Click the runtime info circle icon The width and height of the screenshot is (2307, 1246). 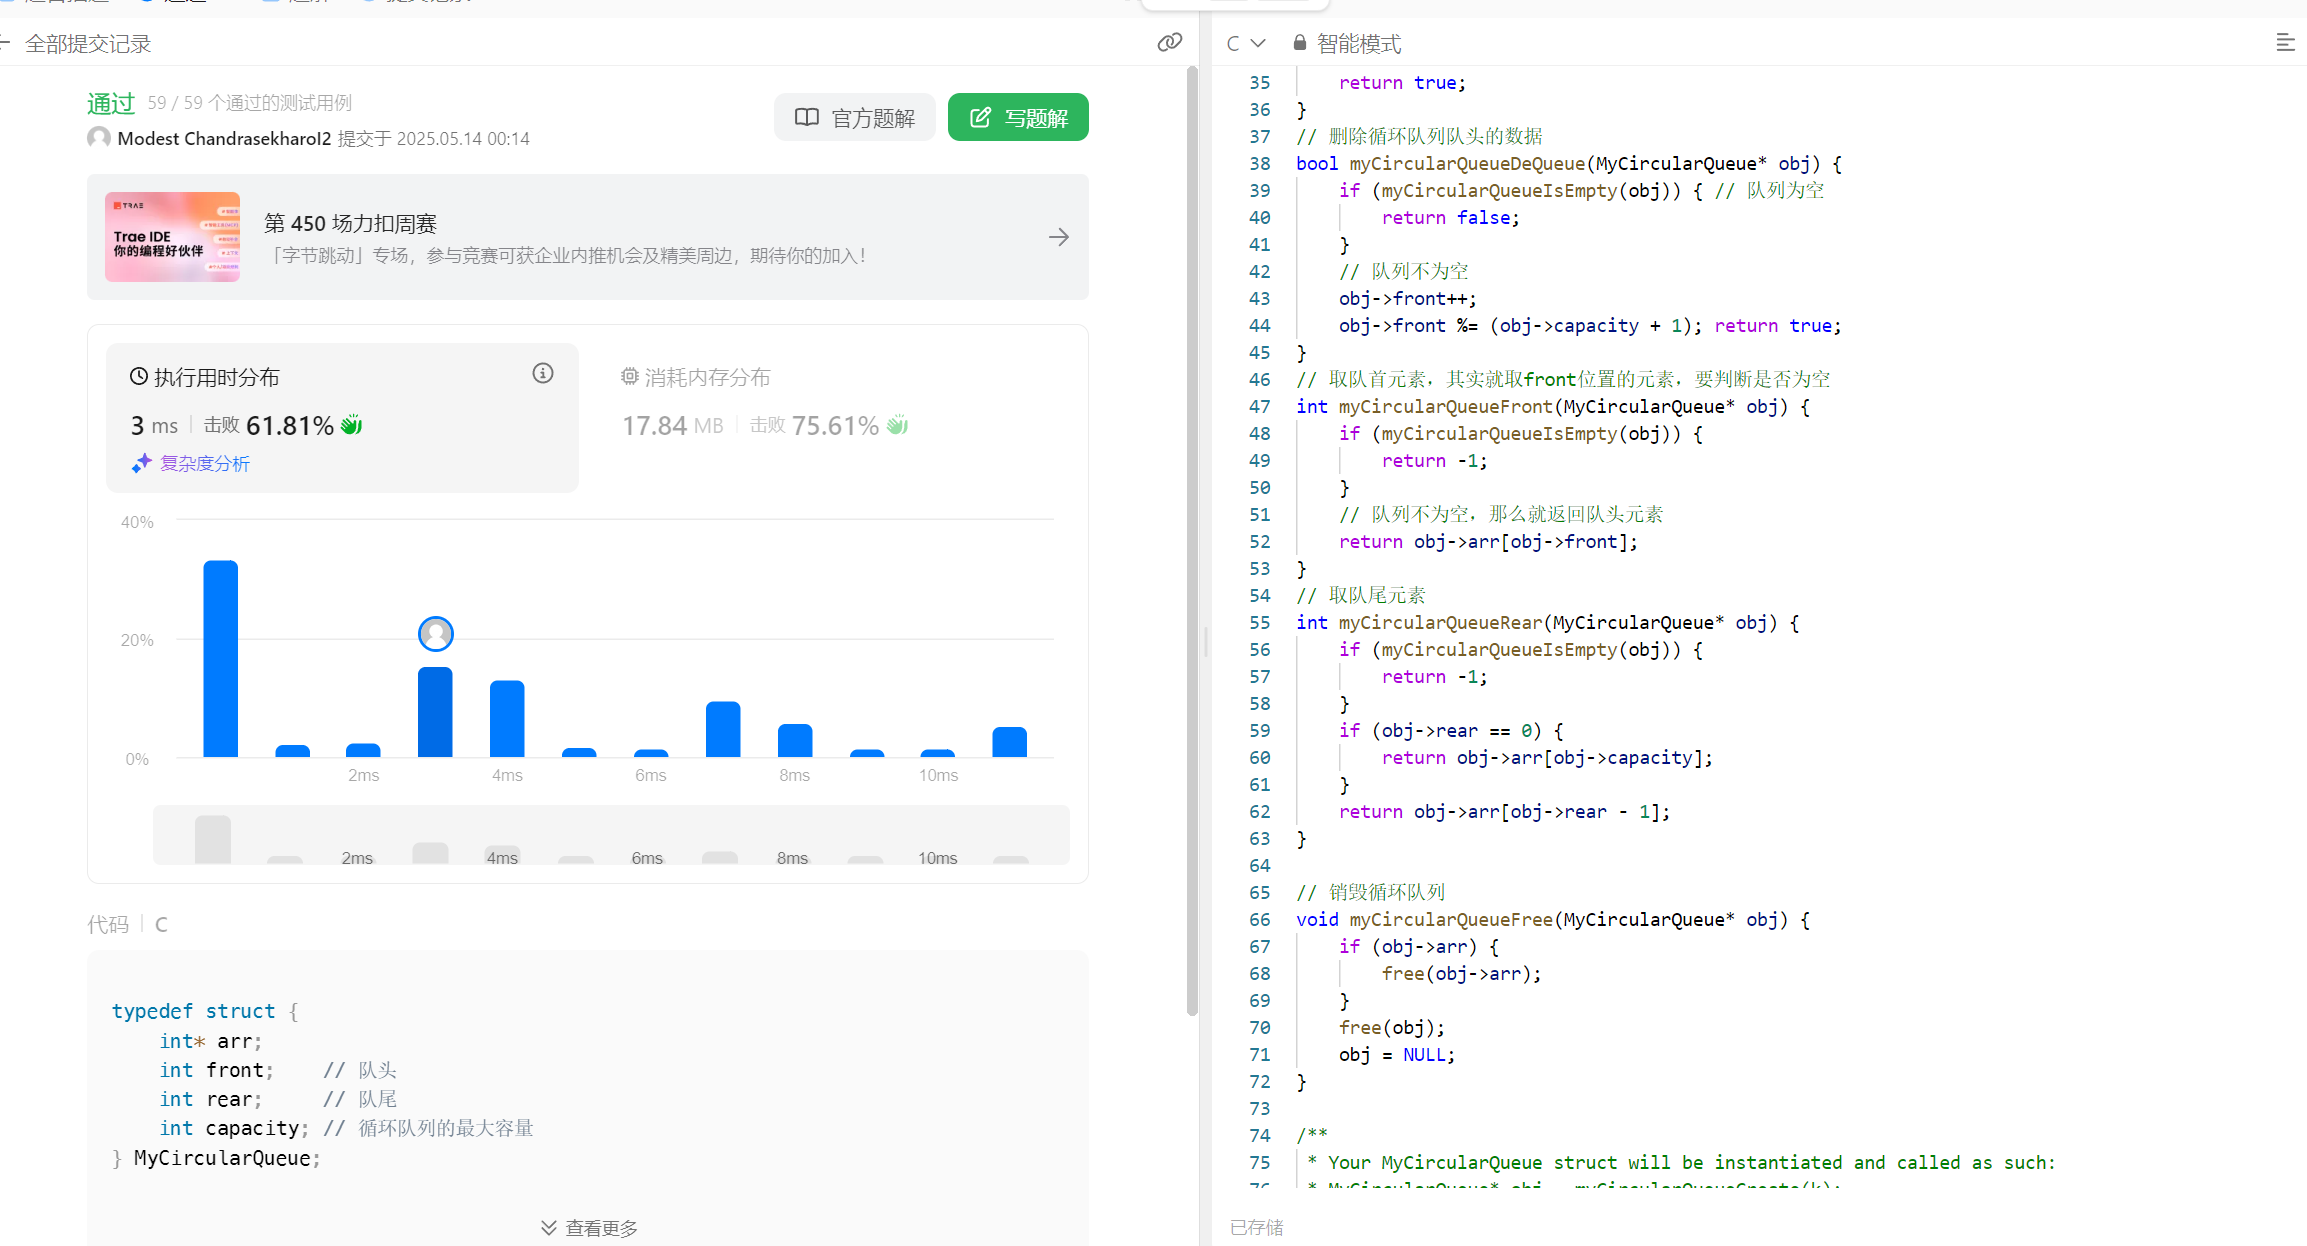click(x=543, y=373)
